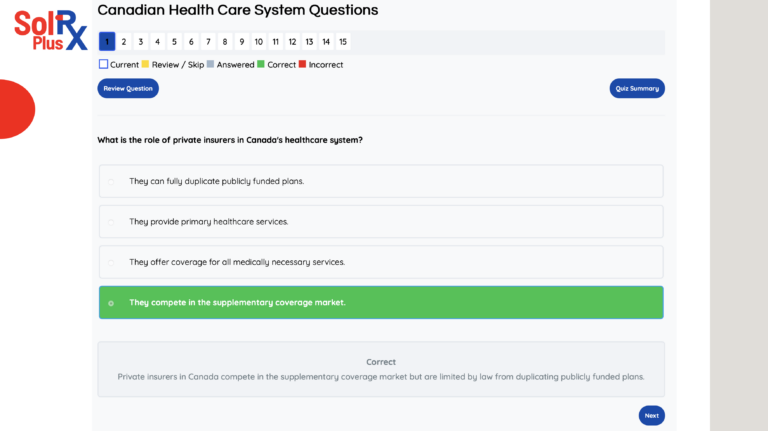The width and height of the screenshot is (768, 431).
Task: Go to question 9
Action: 242,42
